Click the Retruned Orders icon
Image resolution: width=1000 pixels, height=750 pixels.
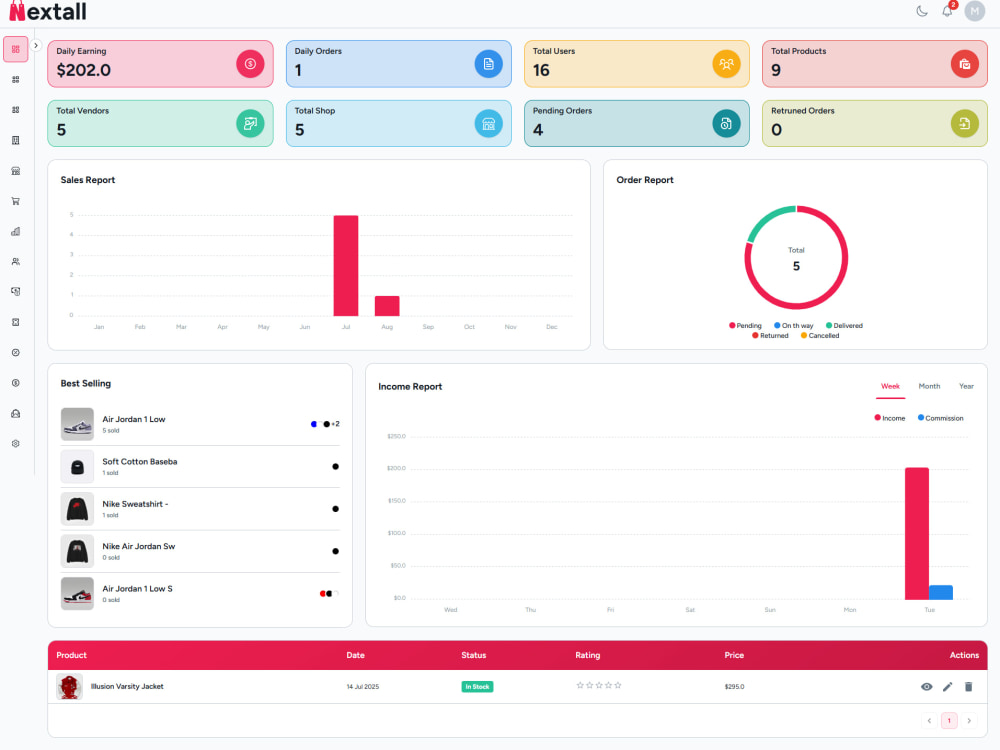coord(964,123)
